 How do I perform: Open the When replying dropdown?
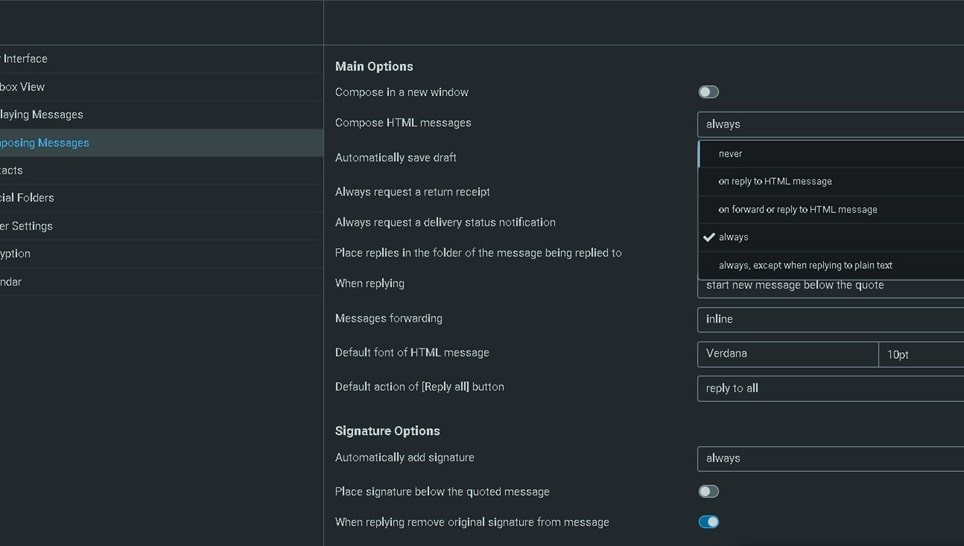pyautogui.click(x=830, y=286)
